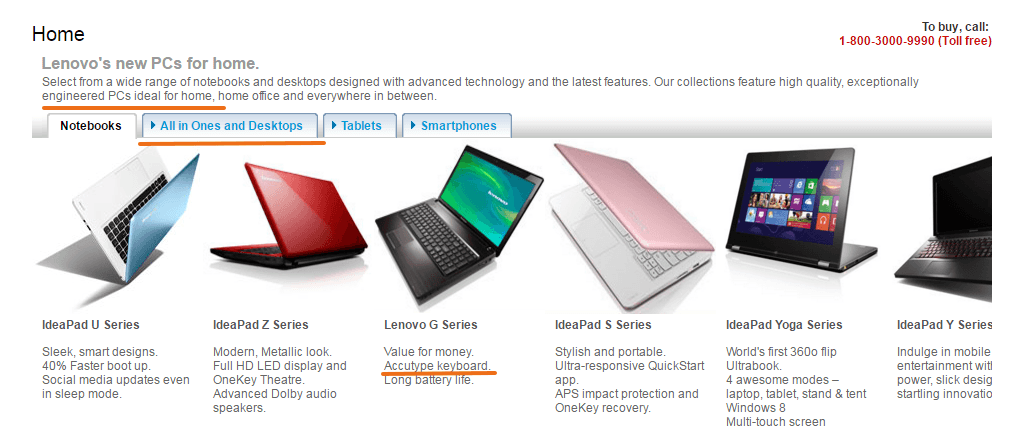Open the IdeaPad S Series heading

click(x=603, y=325)
